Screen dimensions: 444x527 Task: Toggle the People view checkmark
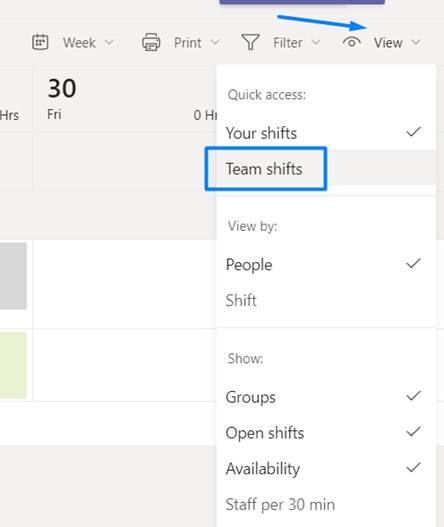(x=413, y=264)
